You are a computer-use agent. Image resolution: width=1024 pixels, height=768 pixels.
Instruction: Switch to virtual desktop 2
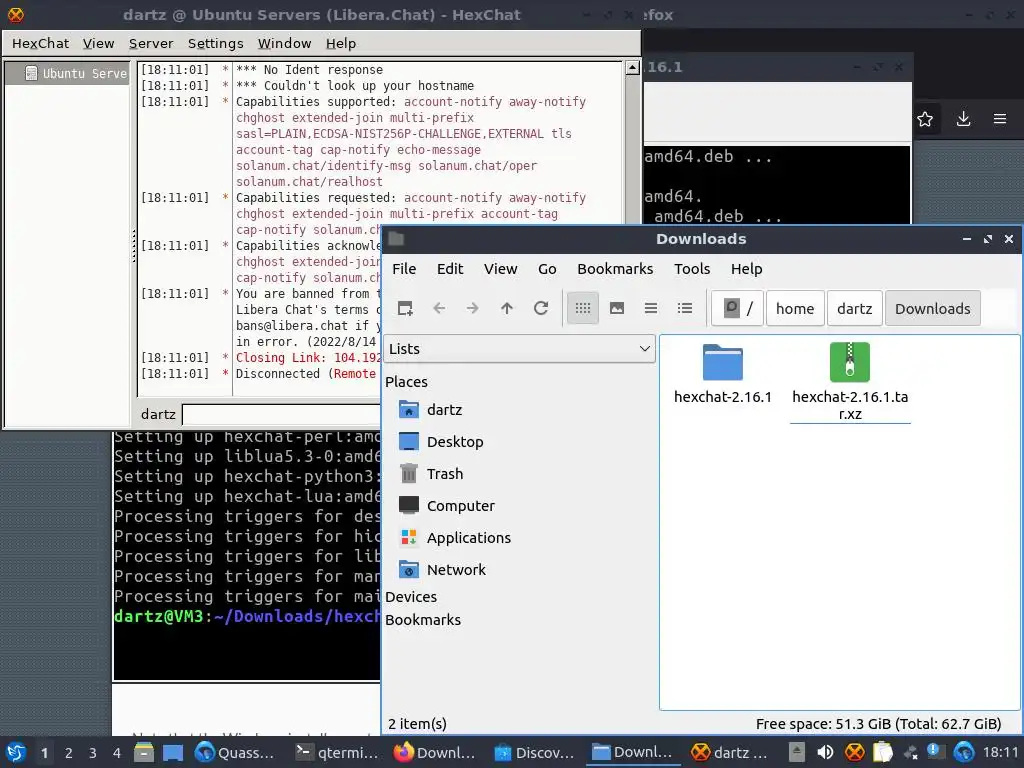click(69, 753)
